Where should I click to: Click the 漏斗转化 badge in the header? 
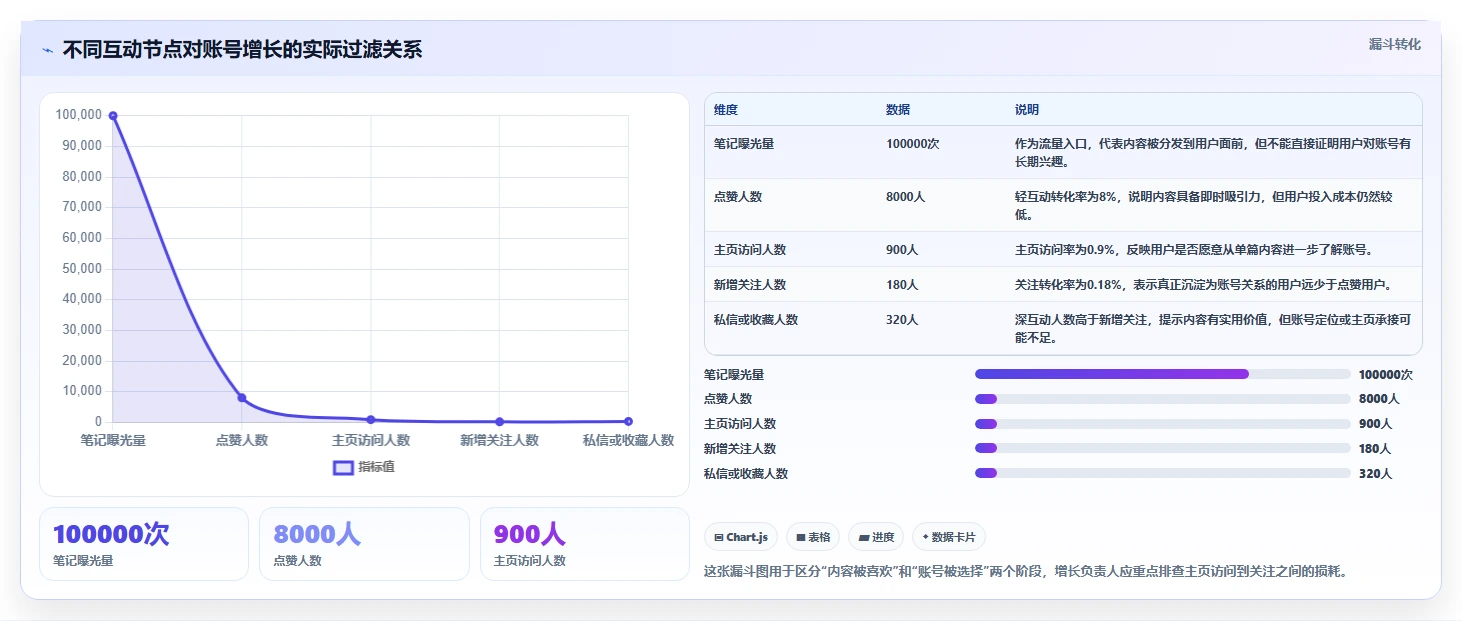1394,44
